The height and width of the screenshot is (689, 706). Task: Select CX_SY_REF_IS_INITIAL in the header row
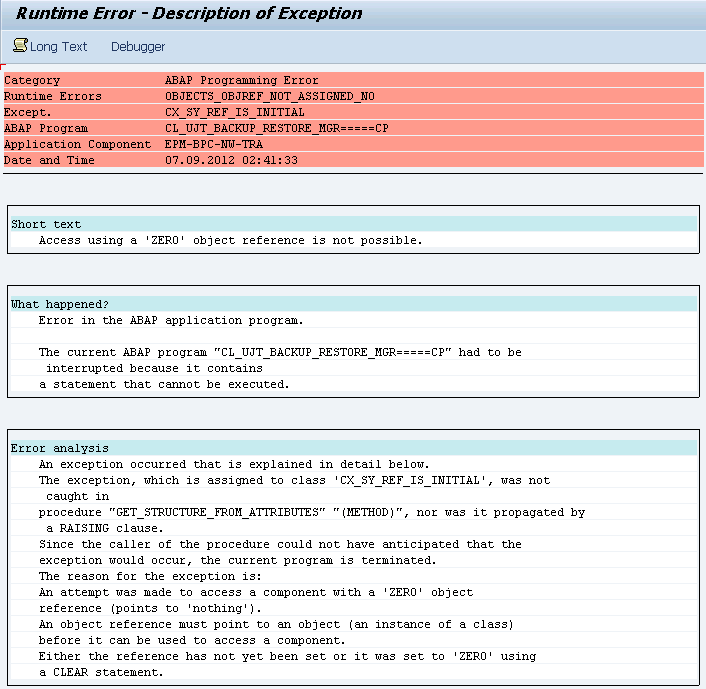click(x=235, y=112)
